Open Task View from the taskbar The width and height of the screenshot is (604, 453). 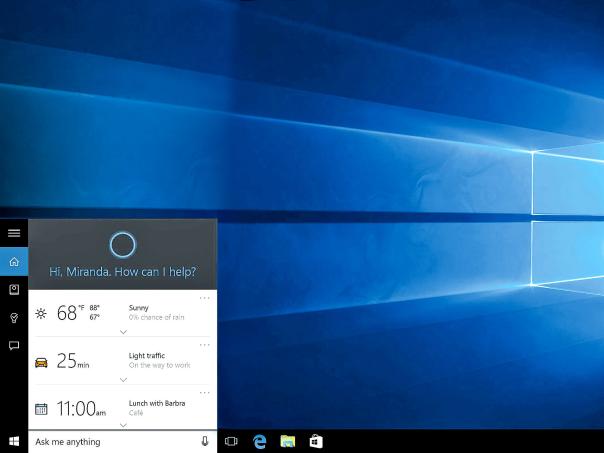[x=231, y=441]
